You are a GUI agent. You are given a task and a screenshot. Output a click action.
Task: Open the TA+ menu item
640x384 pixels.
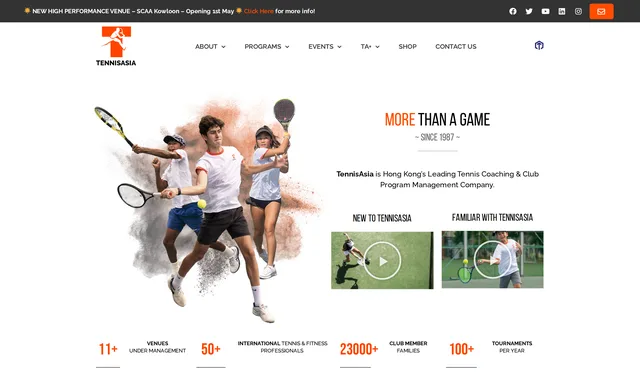[x=366, y=47]
